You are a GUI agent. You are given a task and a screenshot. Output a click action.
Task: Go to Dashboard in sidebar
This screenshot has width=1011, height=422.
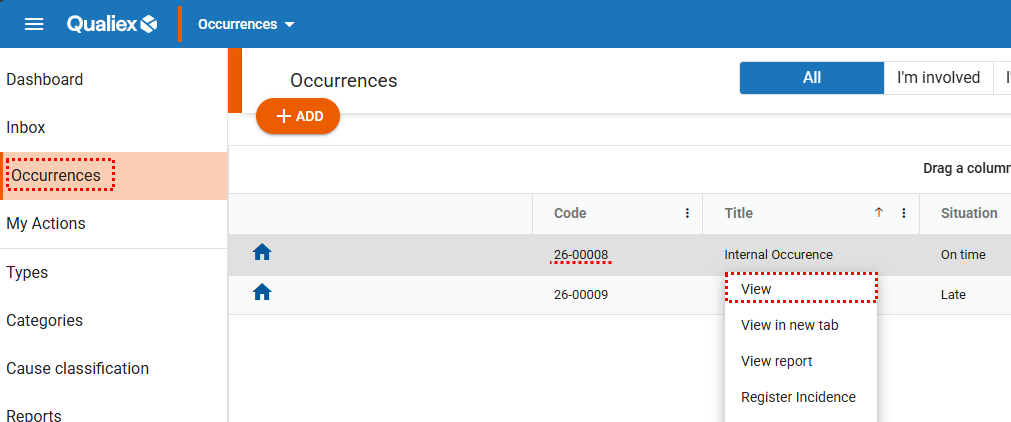point(45,80)
